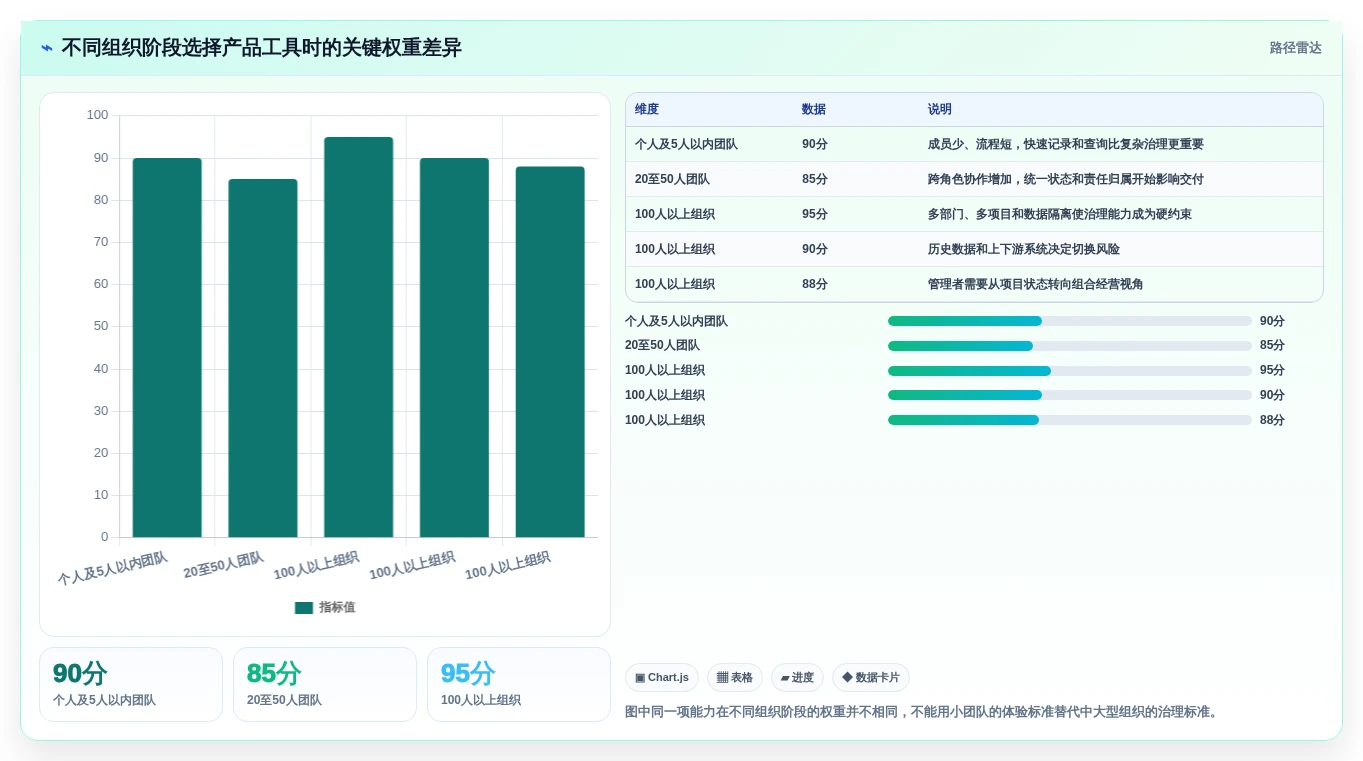The image size is (1363, 761).
Task: Click the tallest chart bar reaching 95
Action: point(359,337)
